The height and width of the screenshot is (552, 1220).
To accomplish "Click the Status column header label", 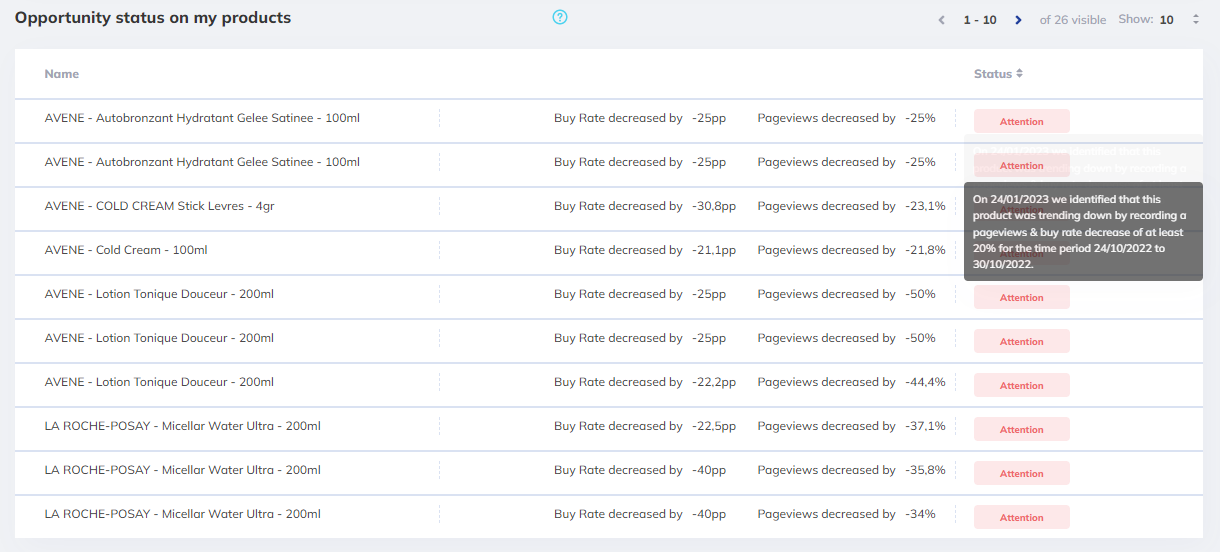I will 993,74.
